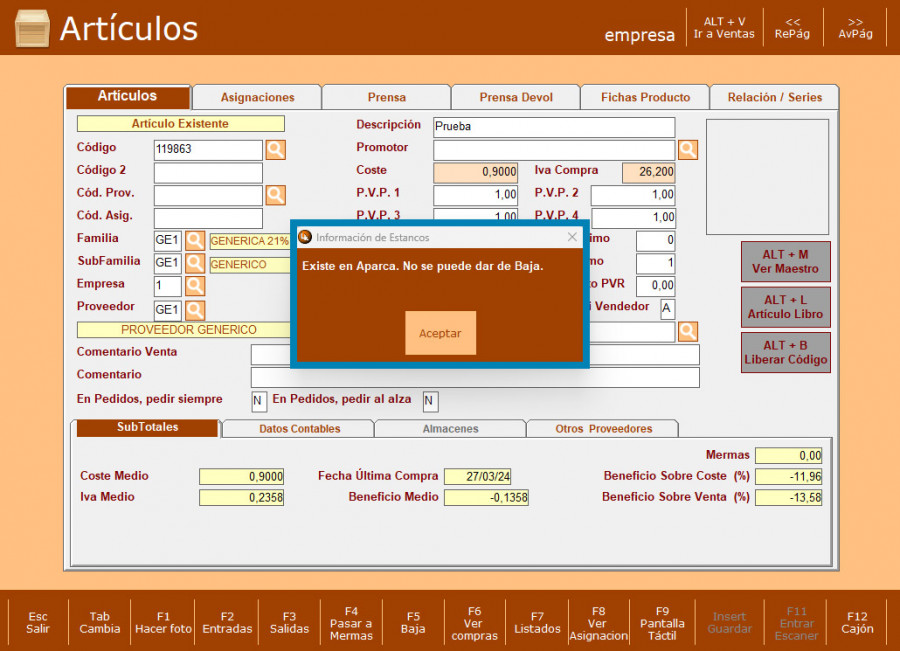Screen dimensions: 900x651
Task: Click the ALT + B Liberar Código button
Action: [x=784, y=352]
